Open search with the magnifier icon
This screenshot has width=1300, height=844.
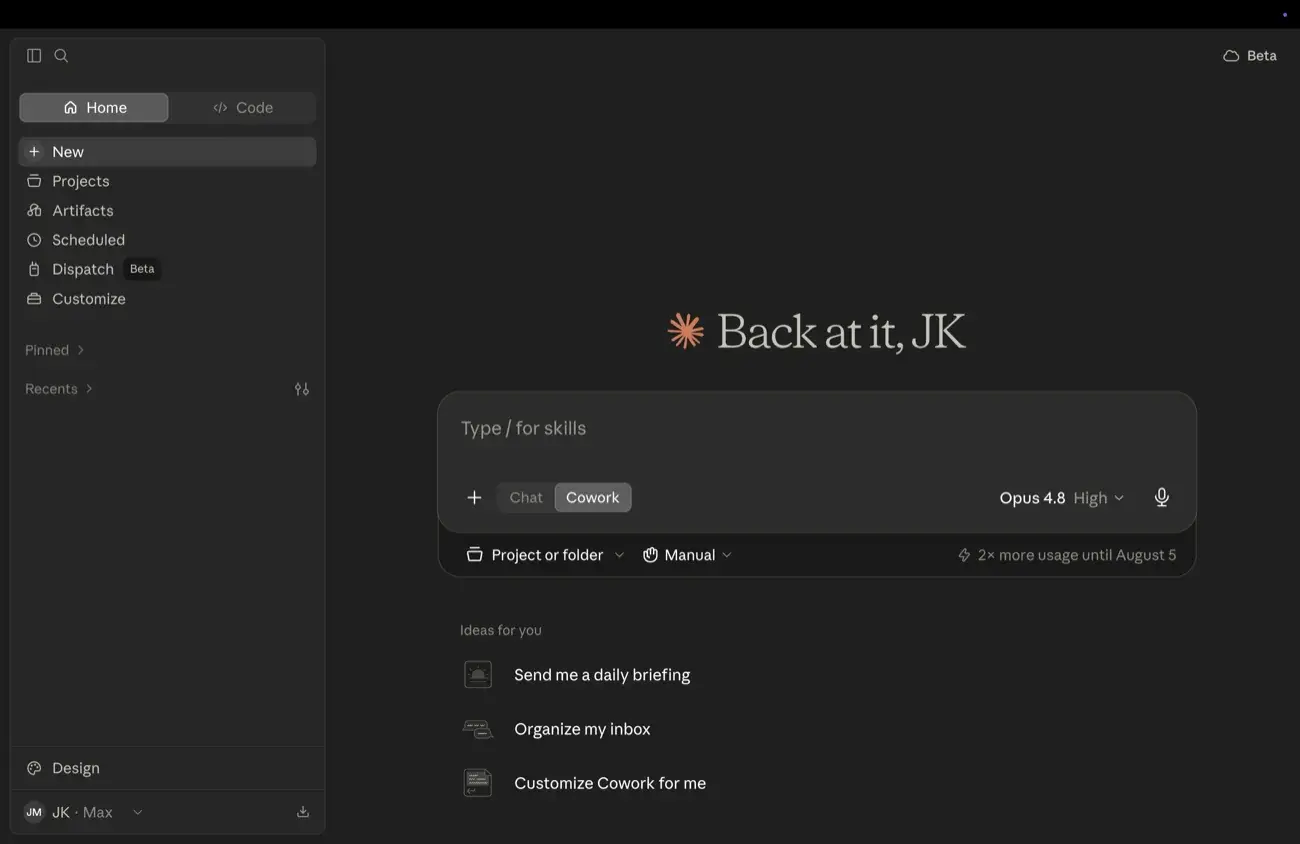point(61,56)
